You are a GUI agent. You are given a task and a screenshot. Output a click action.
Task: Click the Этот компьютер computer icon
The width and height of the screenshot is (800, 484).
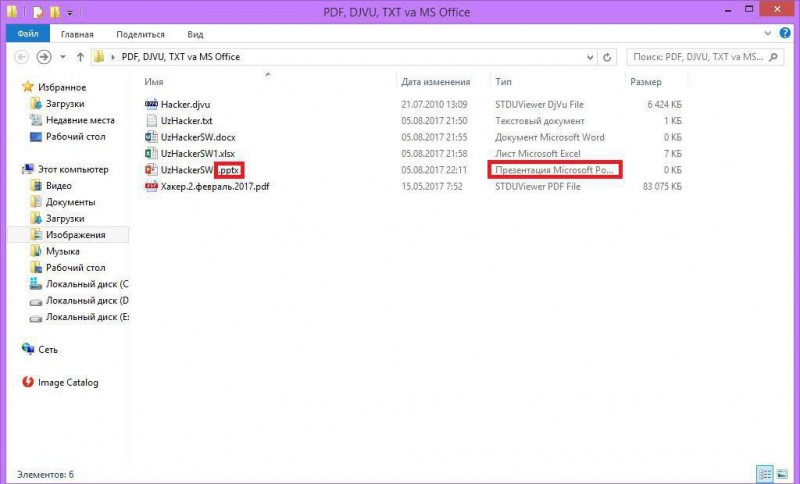coord(29,169)
